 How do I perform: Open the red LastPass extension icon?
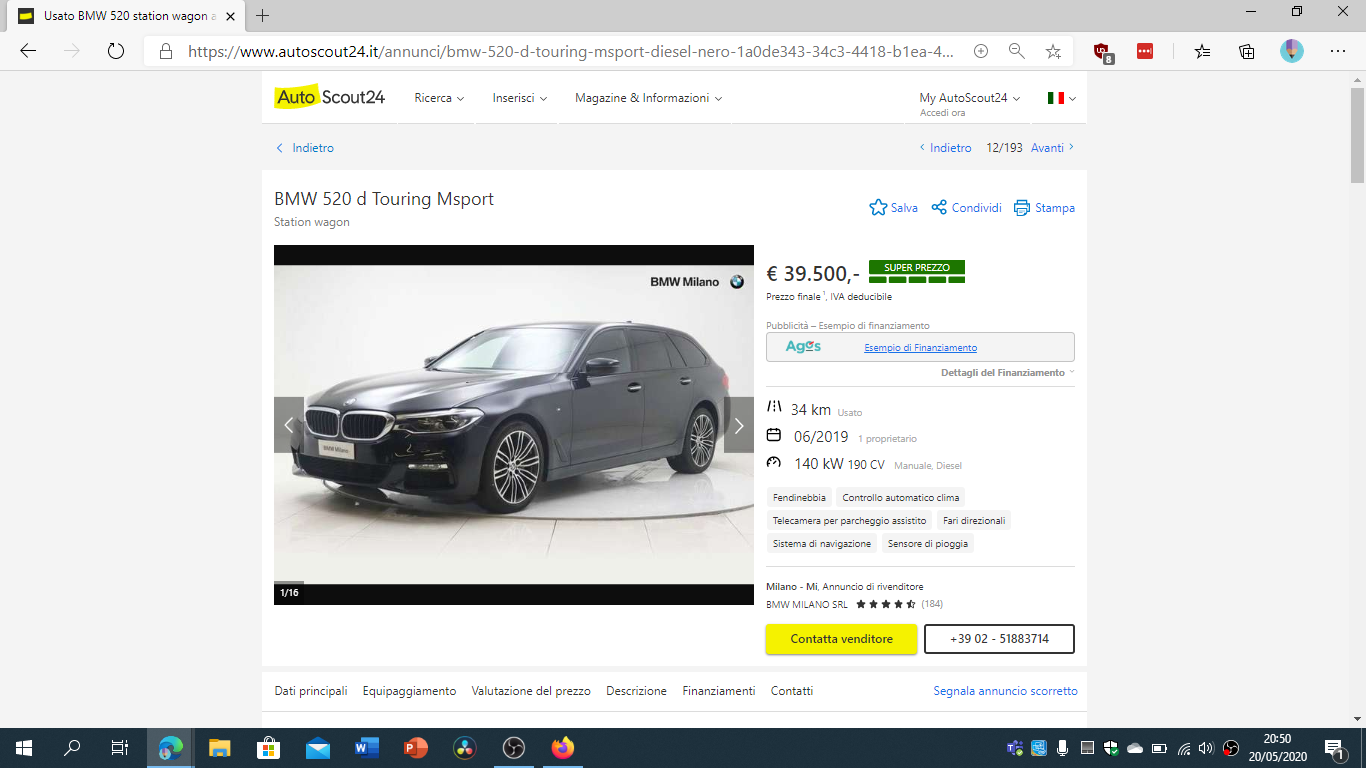1145,51
